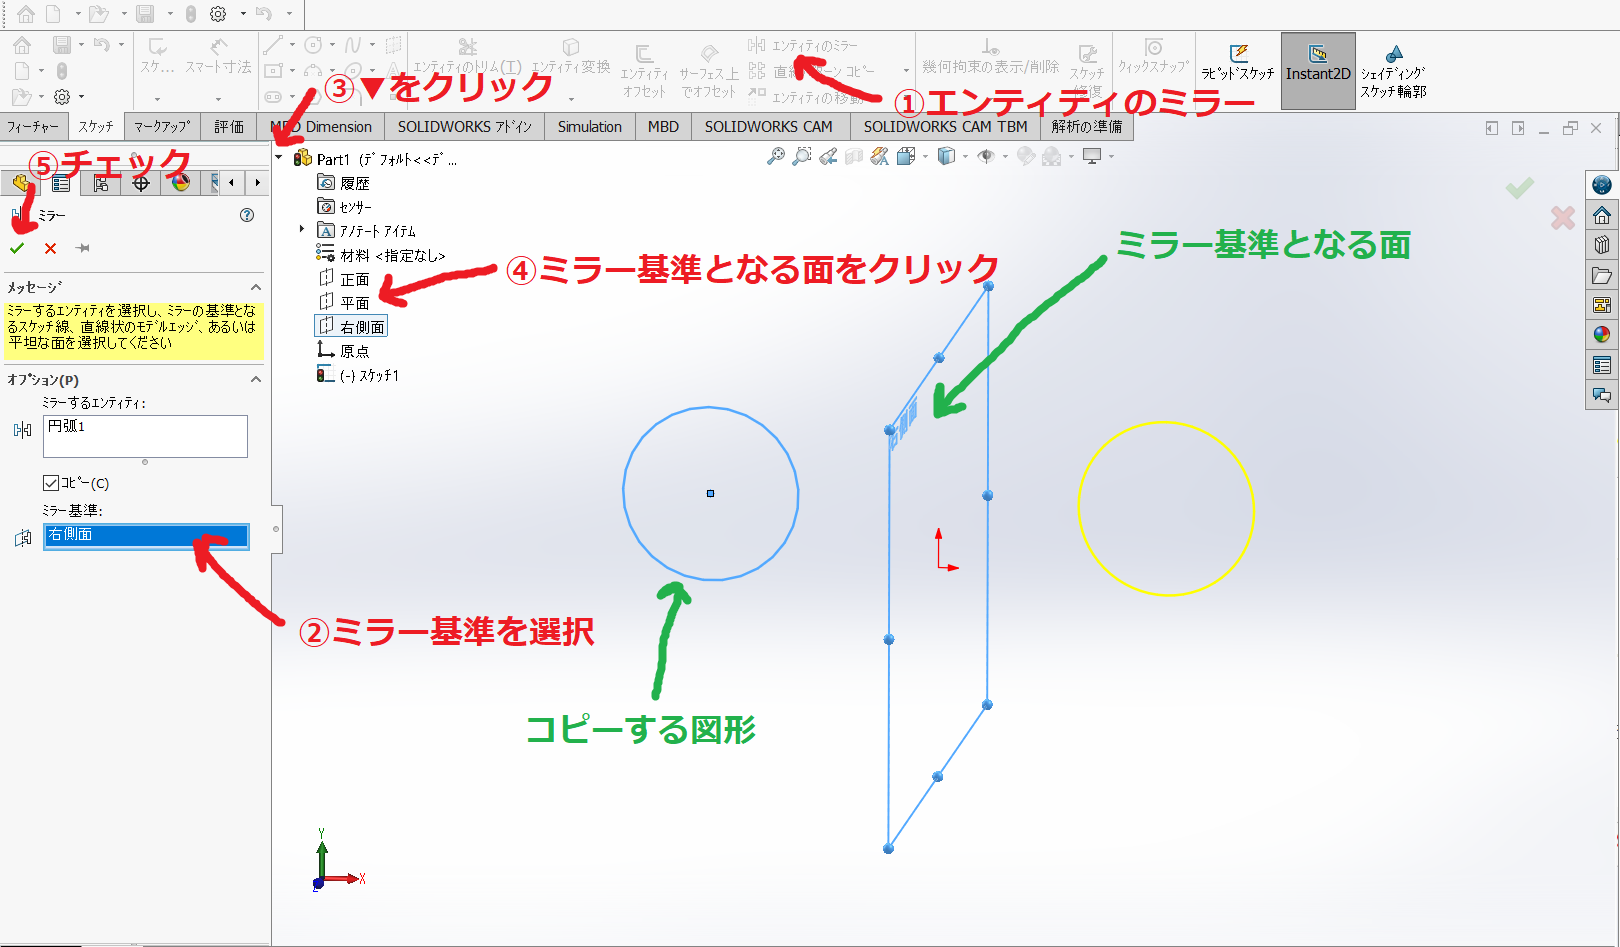1620x947 pixels.
Task: Click the Previous View icon
Action: pos(828,156)
